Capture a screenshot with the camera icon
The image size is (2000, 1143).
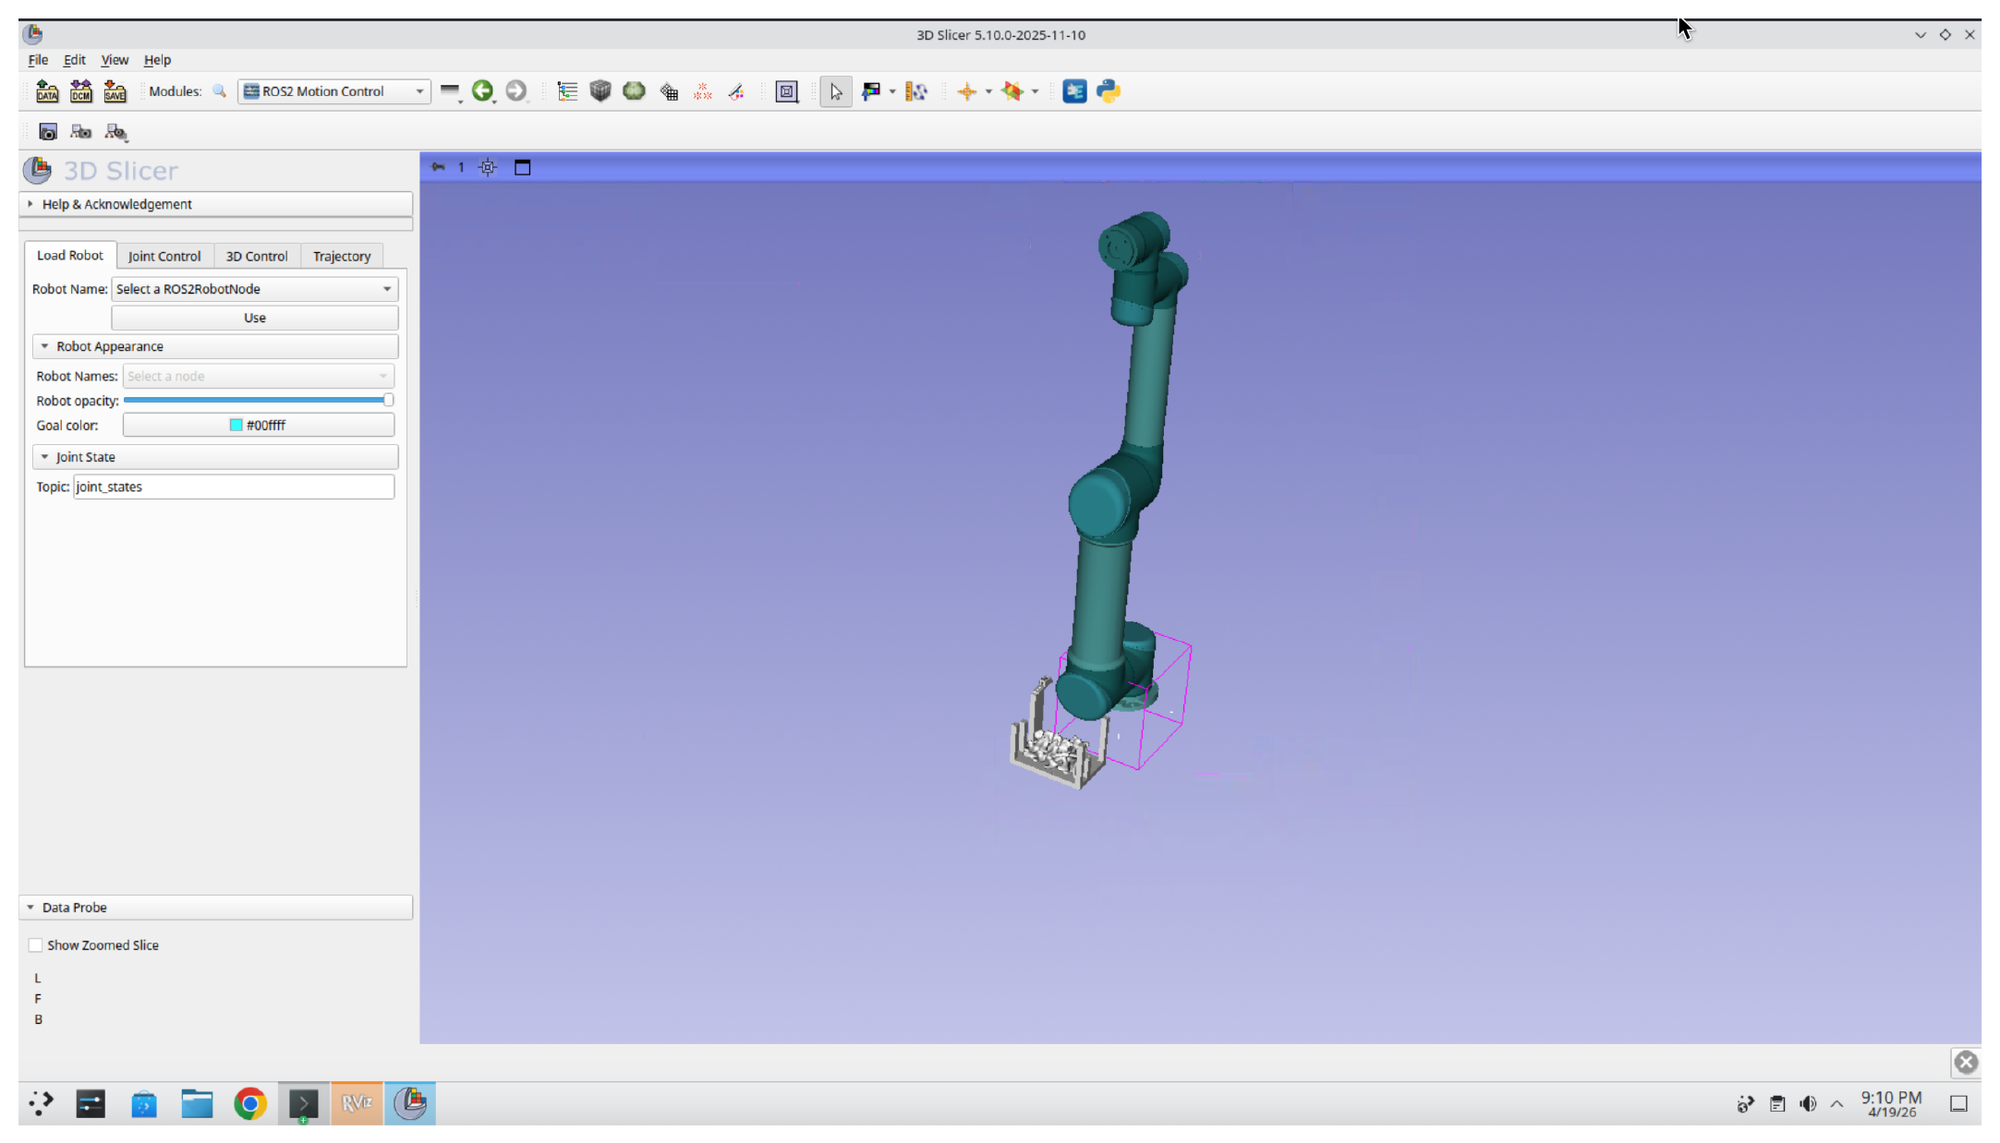click(48, 131)
